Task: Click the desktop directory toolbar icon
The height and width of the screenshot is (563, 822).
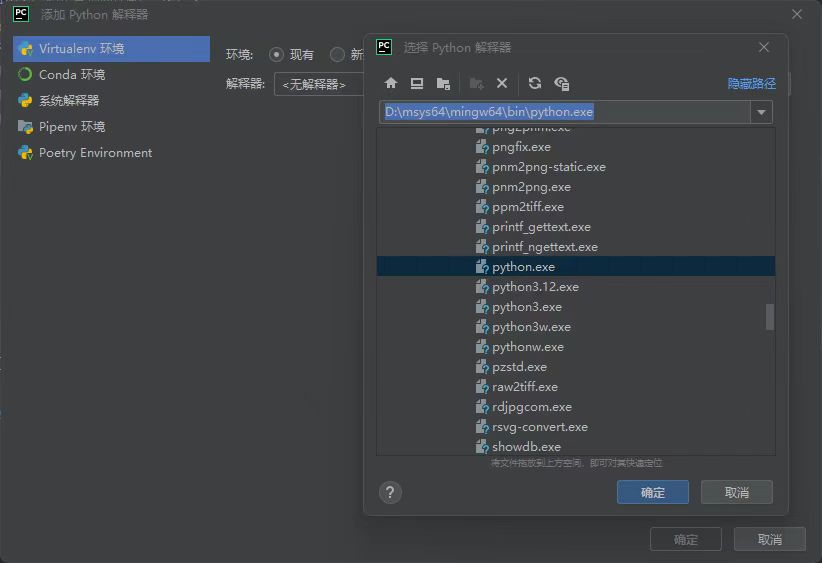Action: click(417, 83)
